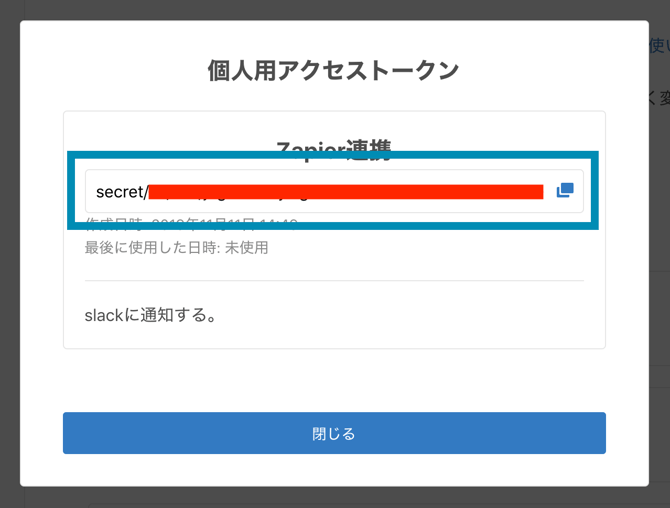Click the copy token icon
Image resolution: width=670 pixels, height=508 pixels.
(565, 190)
